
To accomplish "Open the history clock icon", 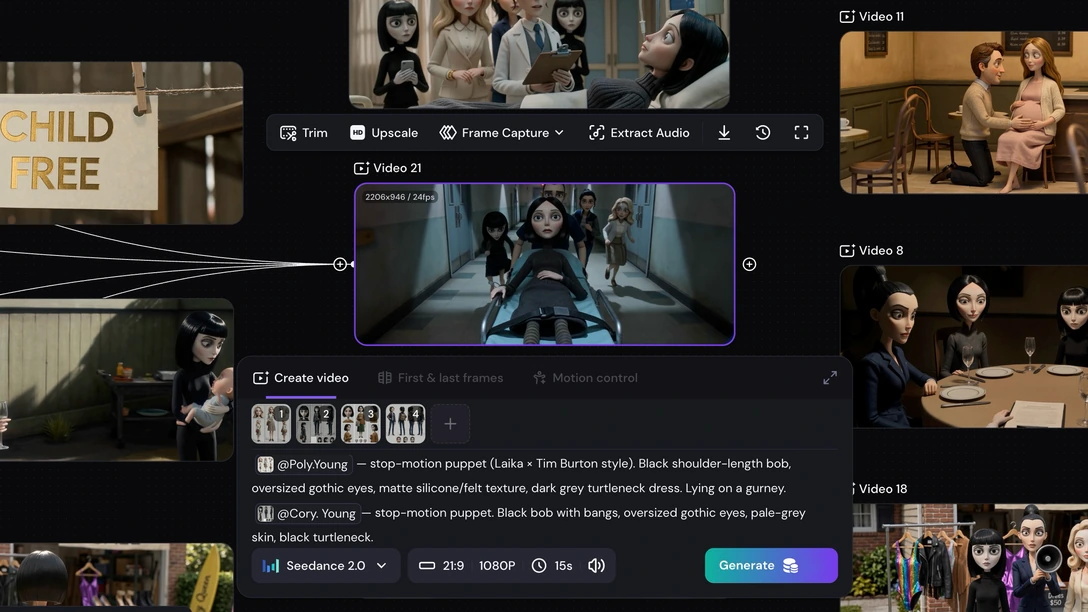I will tap(763, 133).
